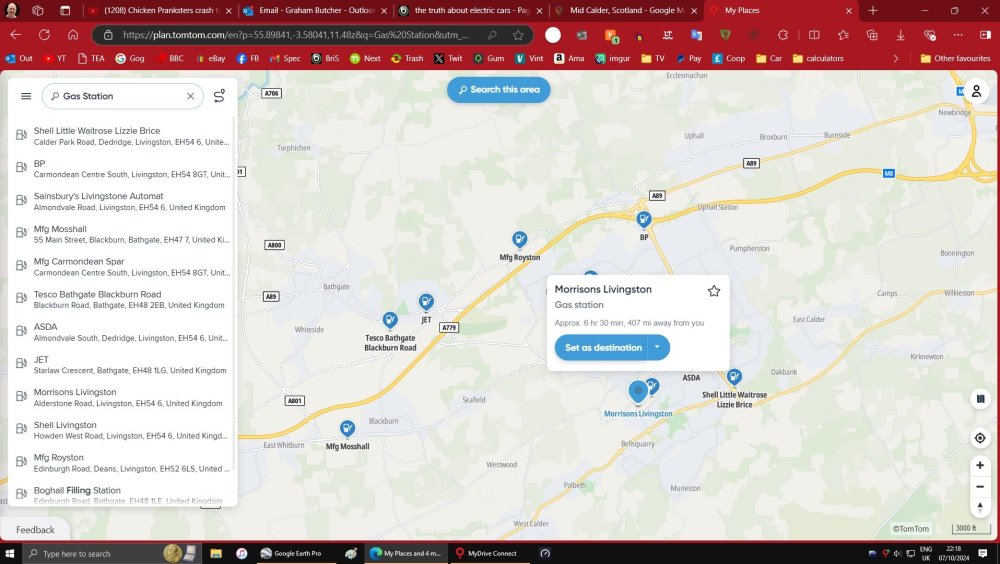1000x564 pixels.
Task: Select the Mfg Mosshall map pin
Action: (347, 428)
